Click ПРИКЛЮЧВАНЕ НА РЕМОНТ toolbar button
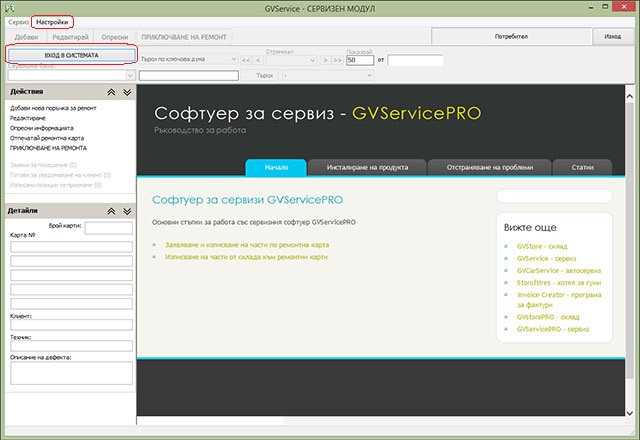Screen dimensions: 640x440 pos(184,37)
